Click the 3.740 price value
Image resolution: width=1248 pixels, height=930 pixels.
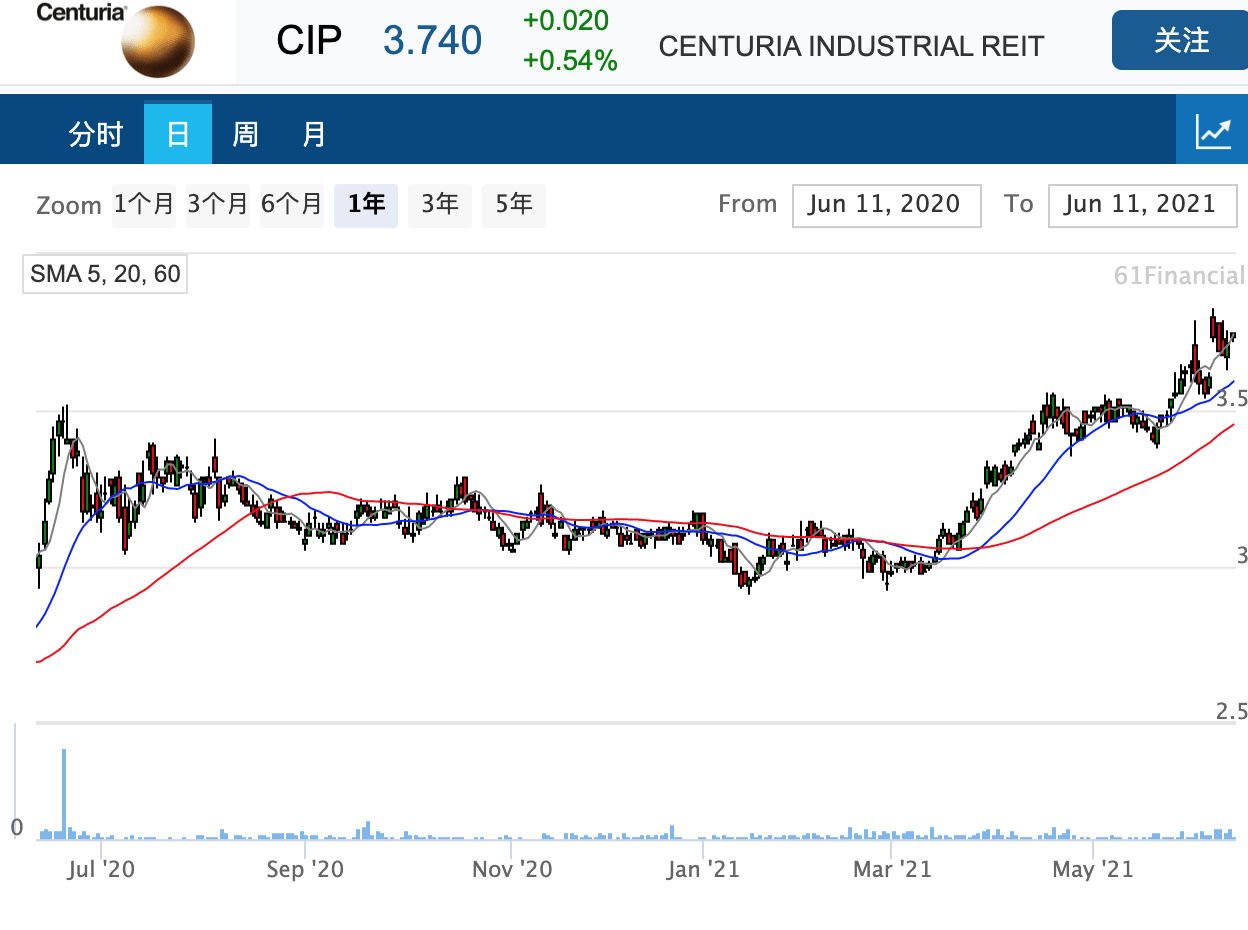click(x=432, y=41)
